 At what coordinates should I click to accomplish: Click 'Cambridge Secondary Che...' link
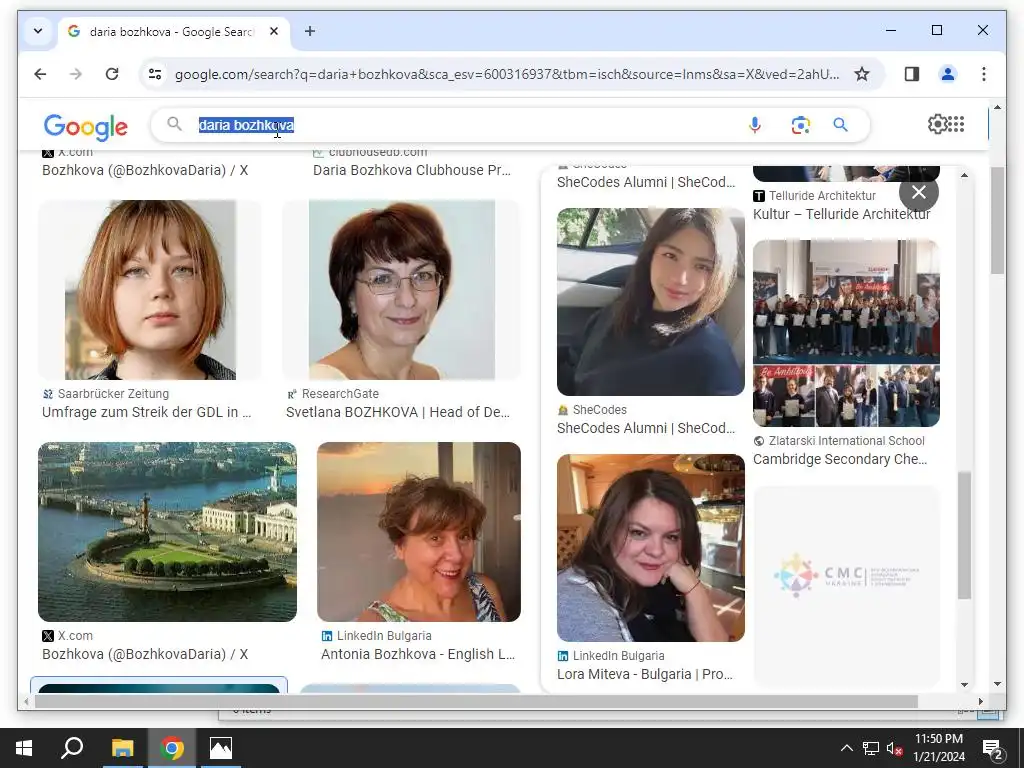840,459
